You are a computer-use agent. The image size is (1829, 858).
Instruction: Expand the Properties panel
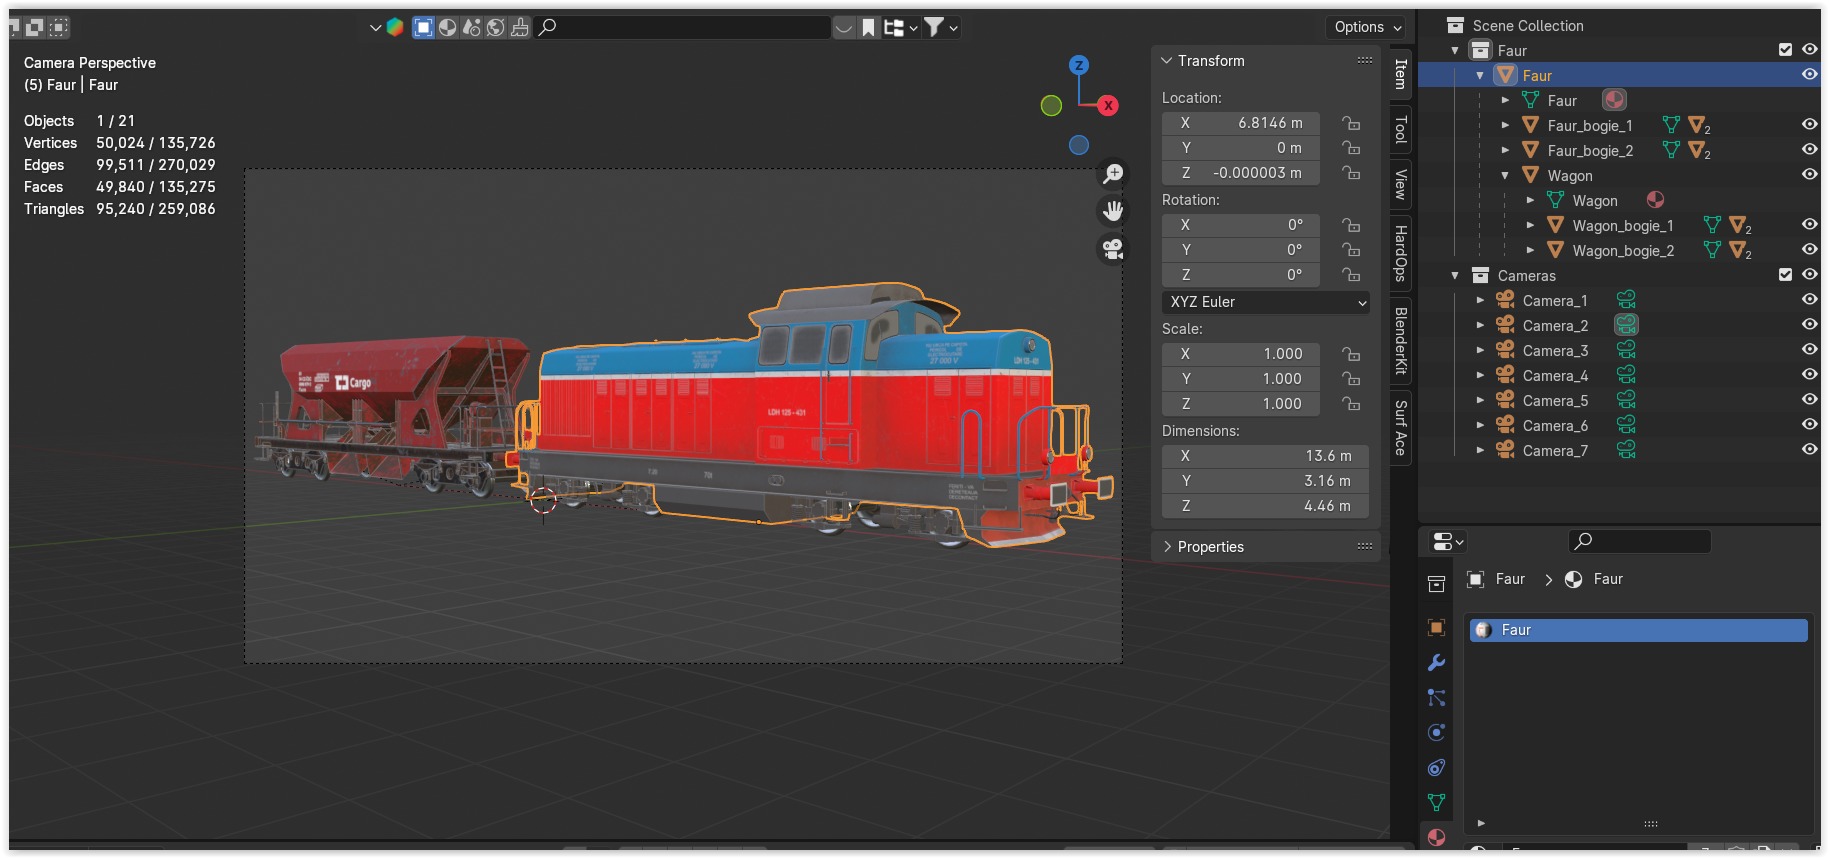1166,547
